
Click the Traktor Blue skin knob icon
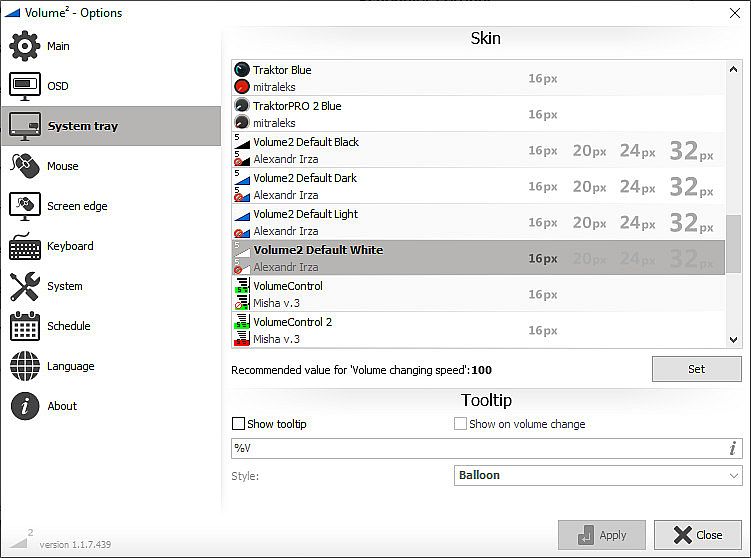[x=242, y=69]
